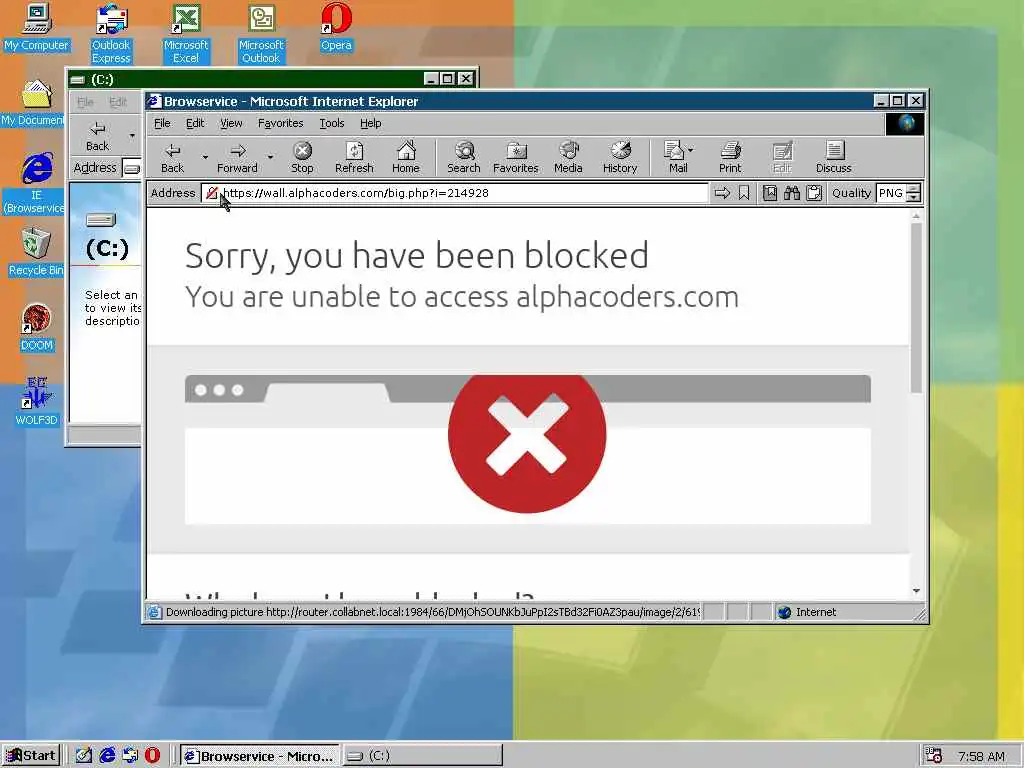Decrease Quality with the down stepper arrow

coord(914,198)
